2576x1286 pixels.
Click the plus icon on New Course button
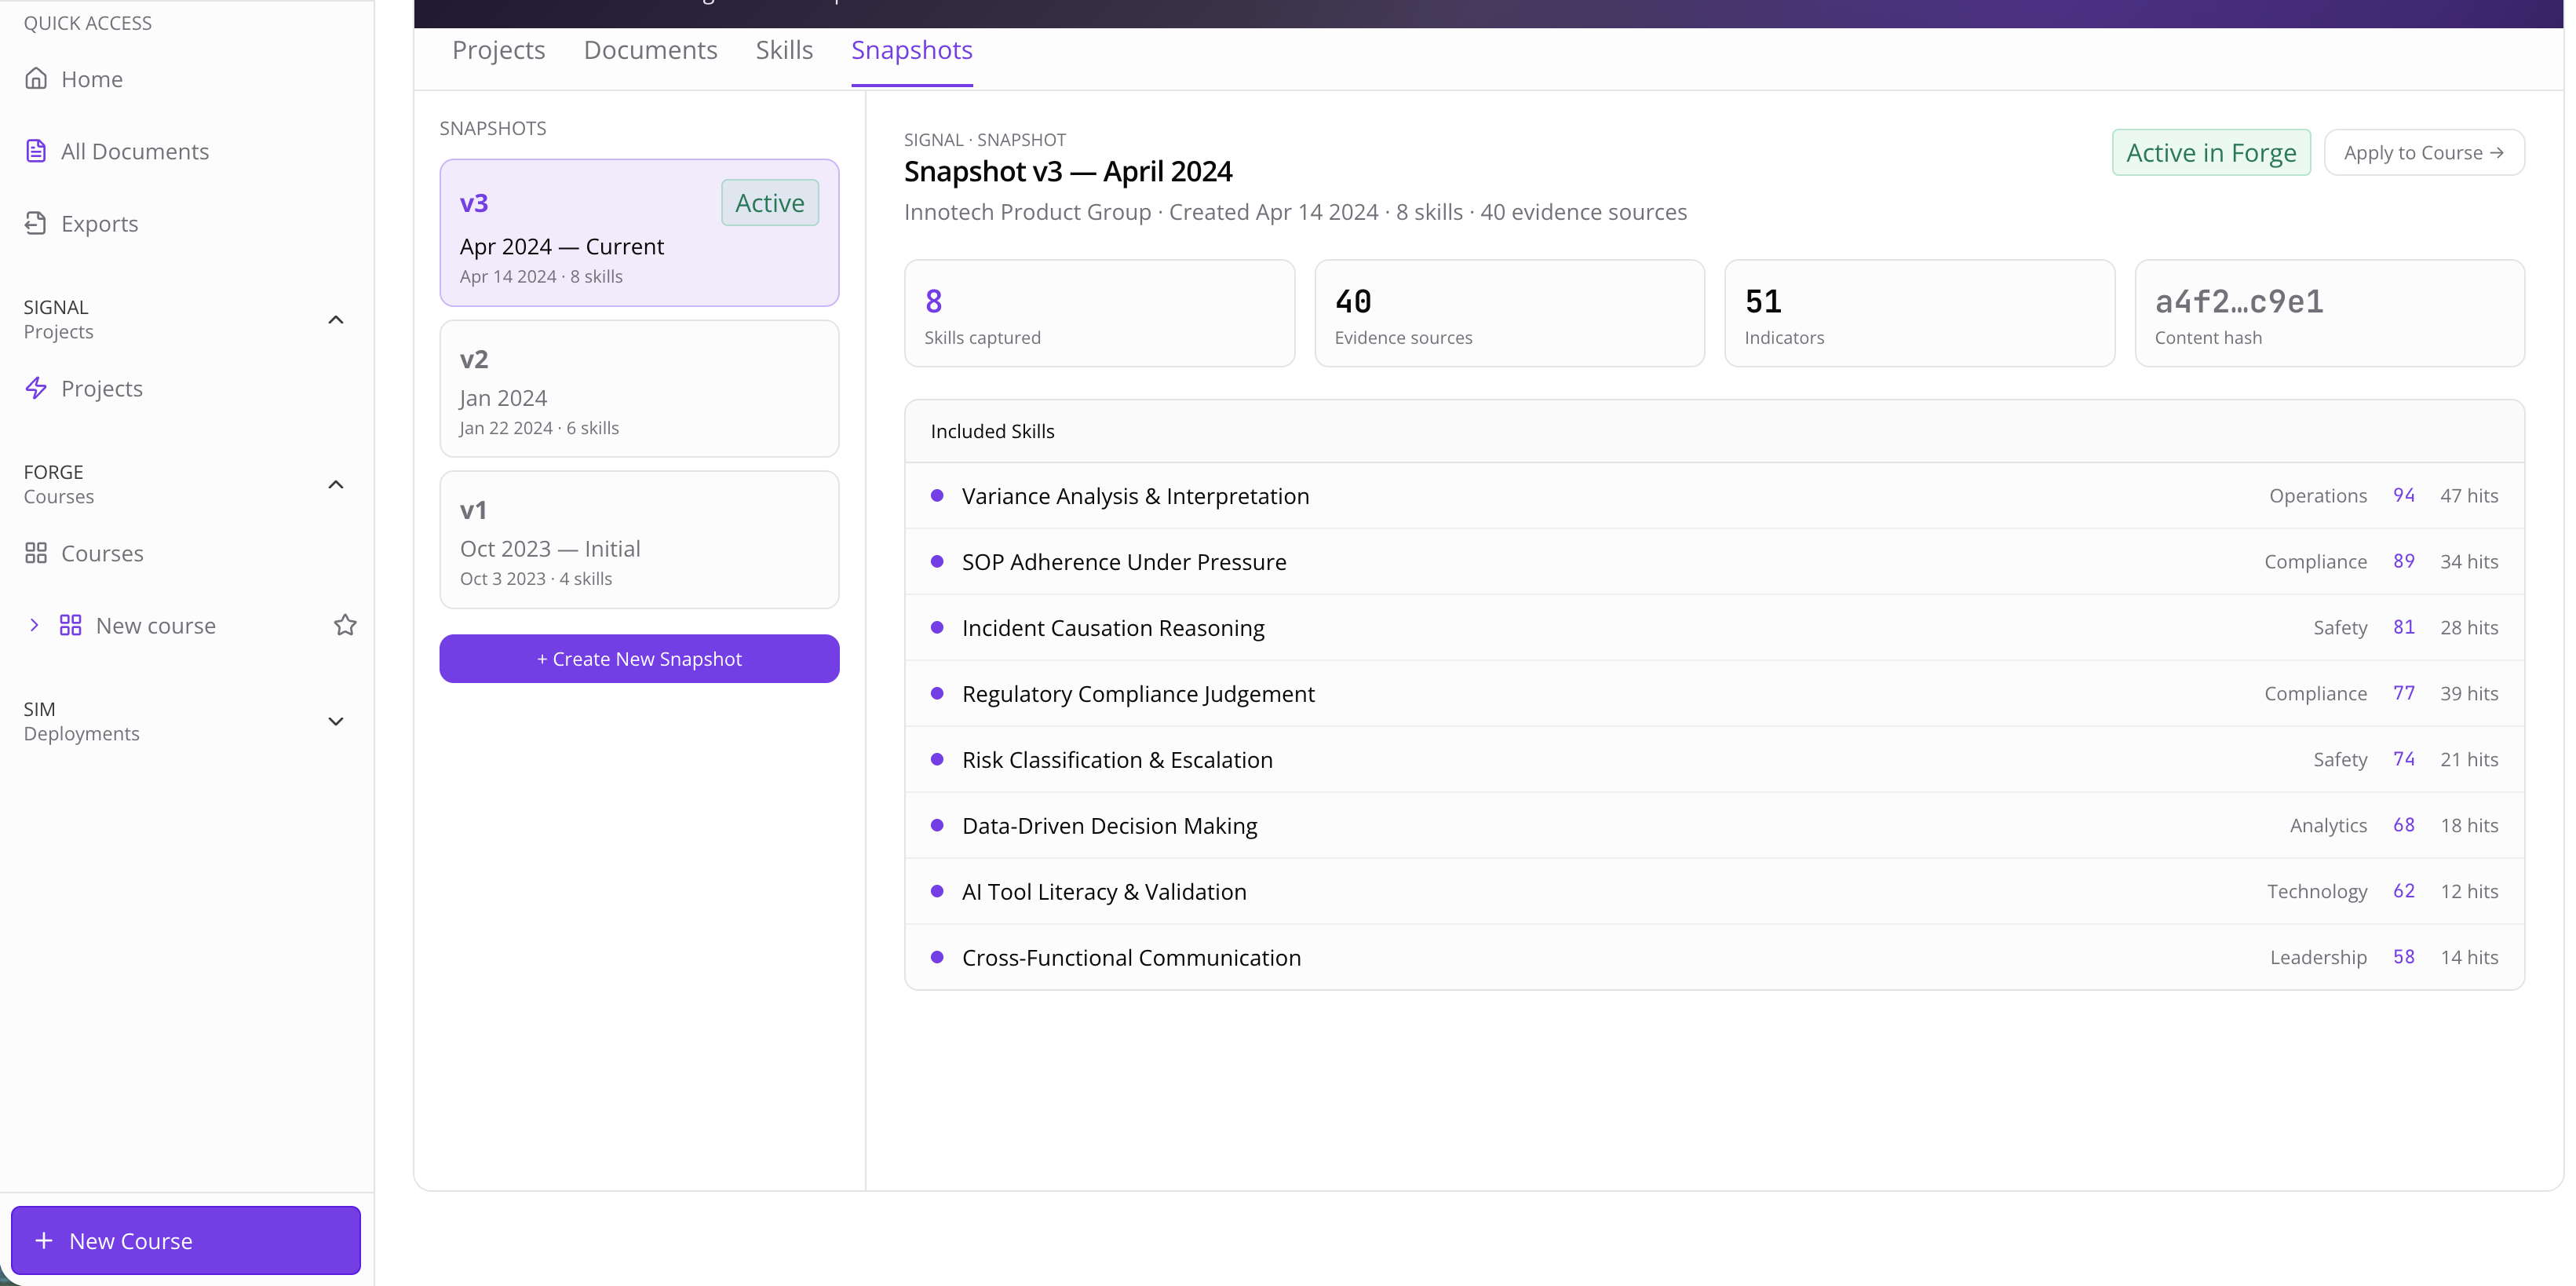coord(44,1240)
